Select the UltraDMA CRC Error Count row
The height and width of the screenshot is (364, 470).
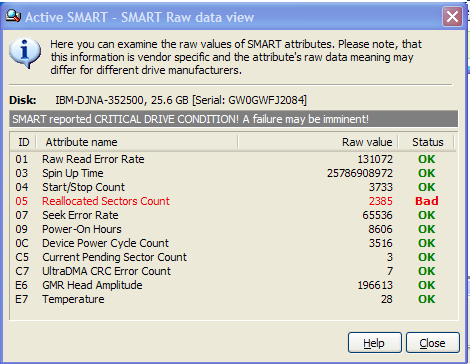click(x=233, y=271)
